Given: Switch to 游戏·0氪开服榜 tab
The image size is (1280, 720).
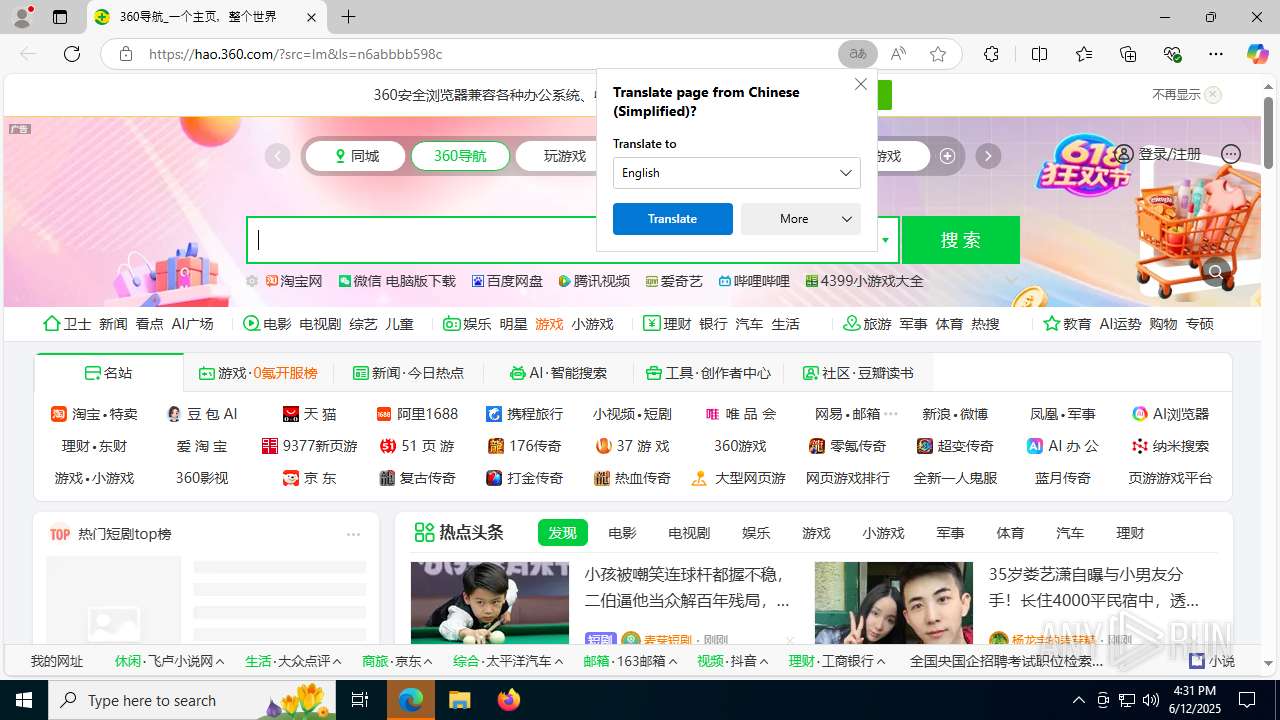Looking at the screenshot, I should click(258, 373).
